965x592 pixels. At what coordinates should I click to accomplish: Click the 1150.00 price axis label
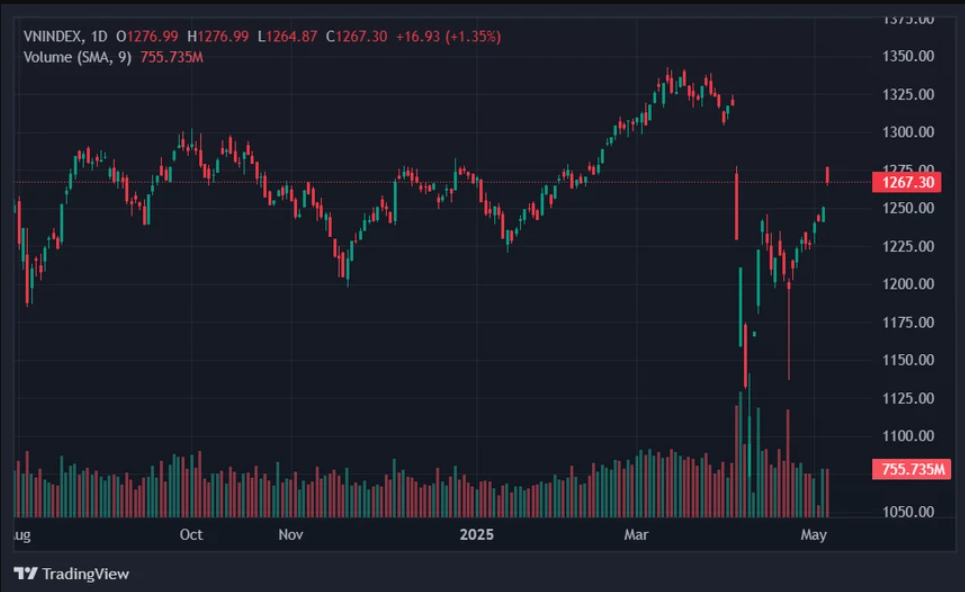click(x=908, y=360)
